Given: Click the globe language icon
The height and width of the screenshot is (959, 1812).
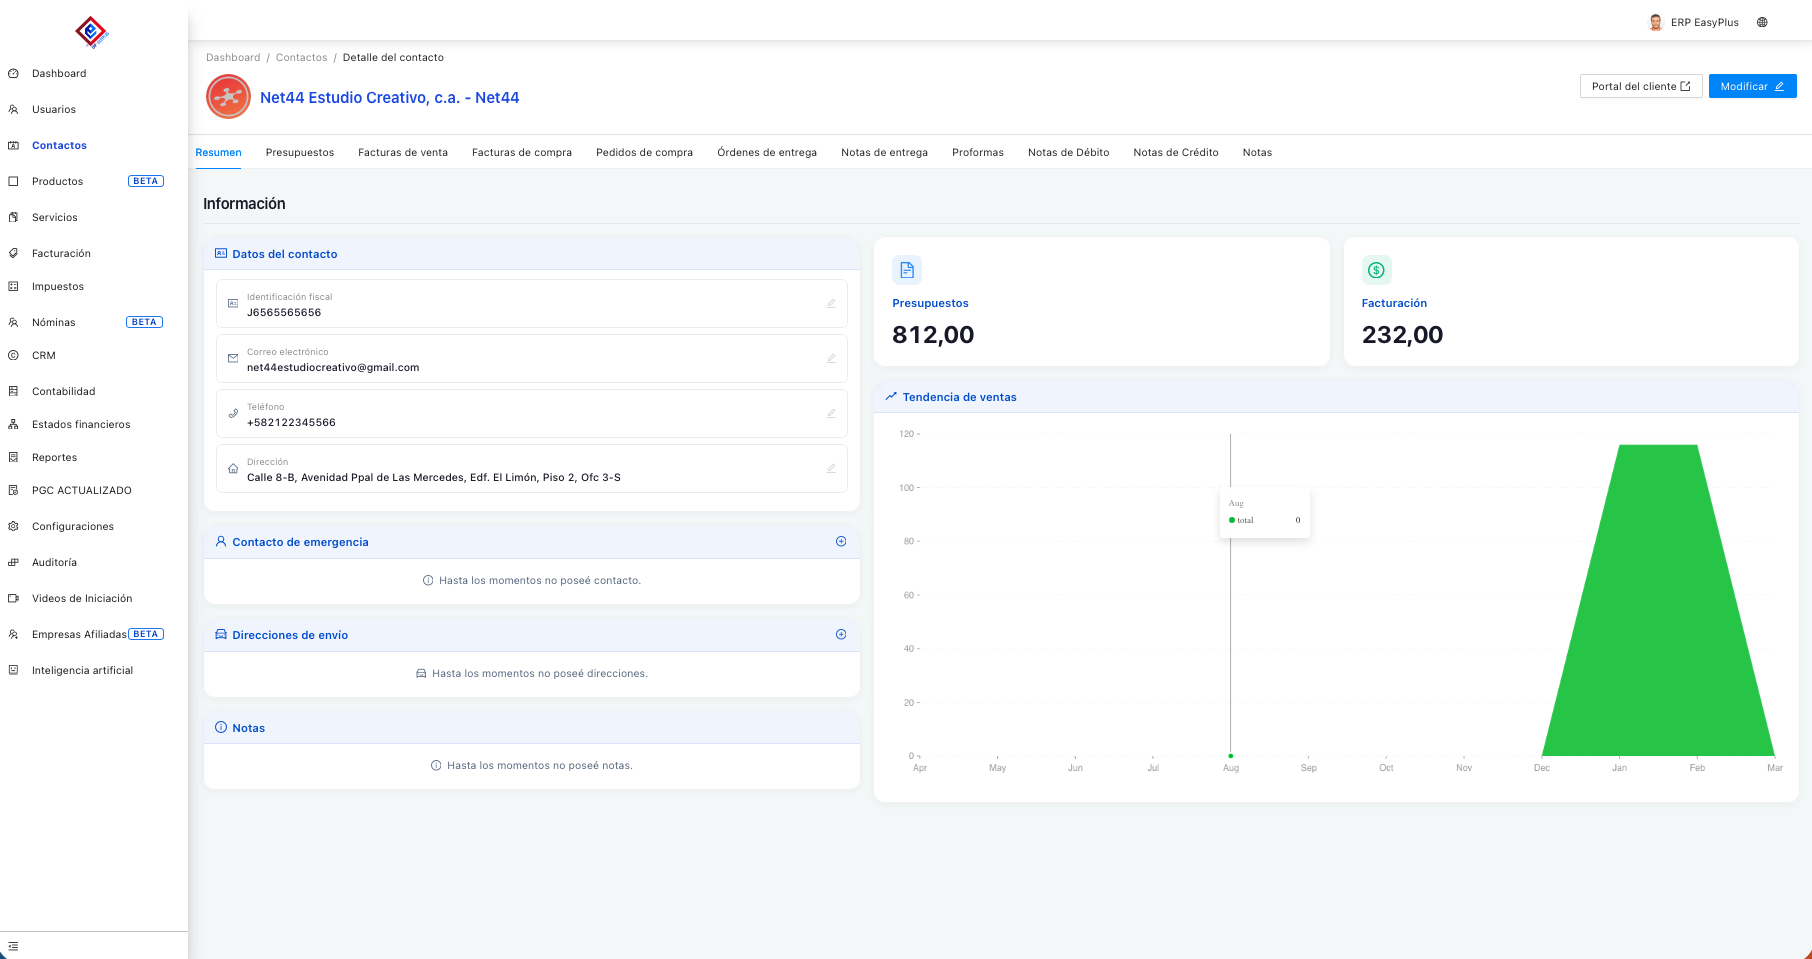Looking at the screenshot, I should (1762, 22).
